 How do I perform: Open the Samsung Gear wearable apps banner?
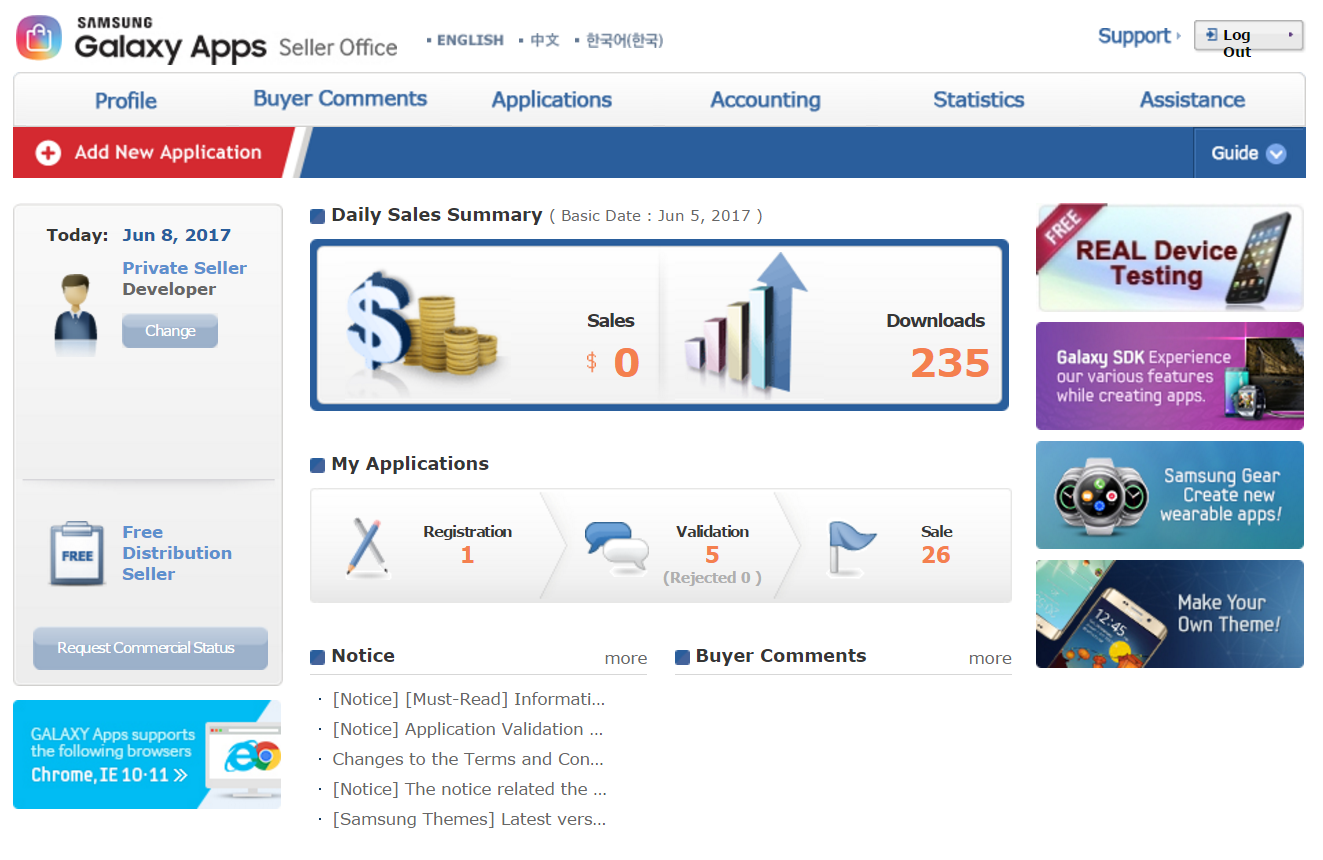(x=1170, y=495)
